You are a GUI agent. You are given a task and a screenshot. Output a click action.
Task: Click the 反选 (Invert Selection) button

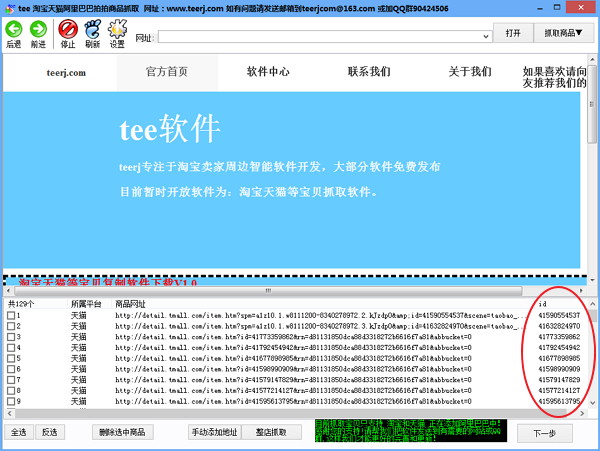(50, 432)
